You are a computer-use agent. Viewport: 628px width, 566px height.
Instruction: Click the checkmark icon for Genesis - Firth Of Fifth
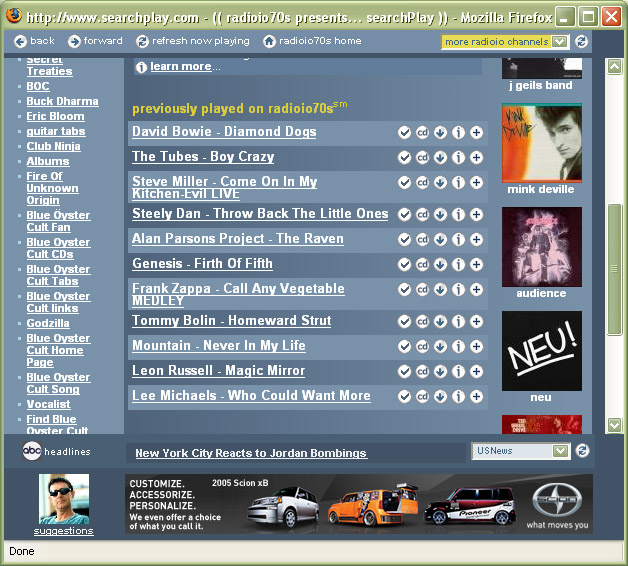pos(405,264)
